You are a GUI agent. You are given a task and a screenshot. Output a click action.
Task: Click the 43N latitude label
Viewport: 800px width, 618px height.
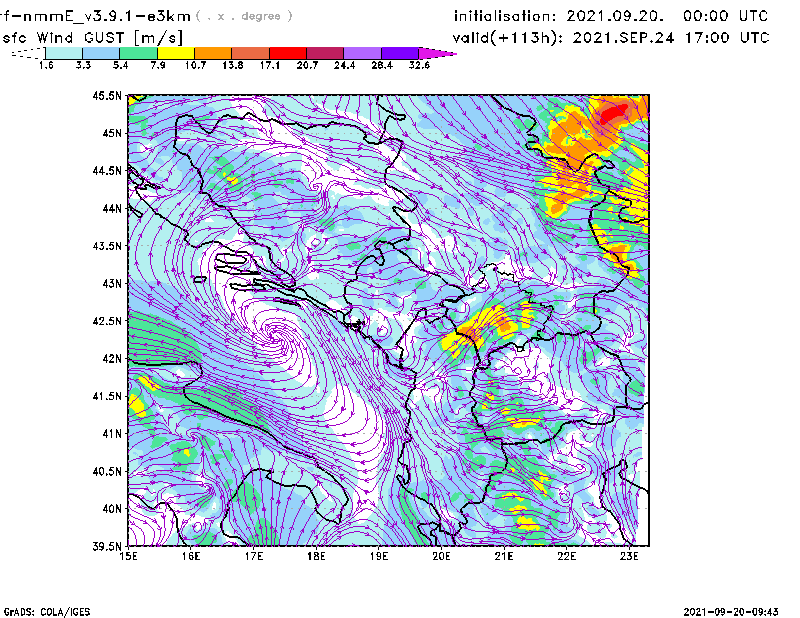click(x=112, y=283)
